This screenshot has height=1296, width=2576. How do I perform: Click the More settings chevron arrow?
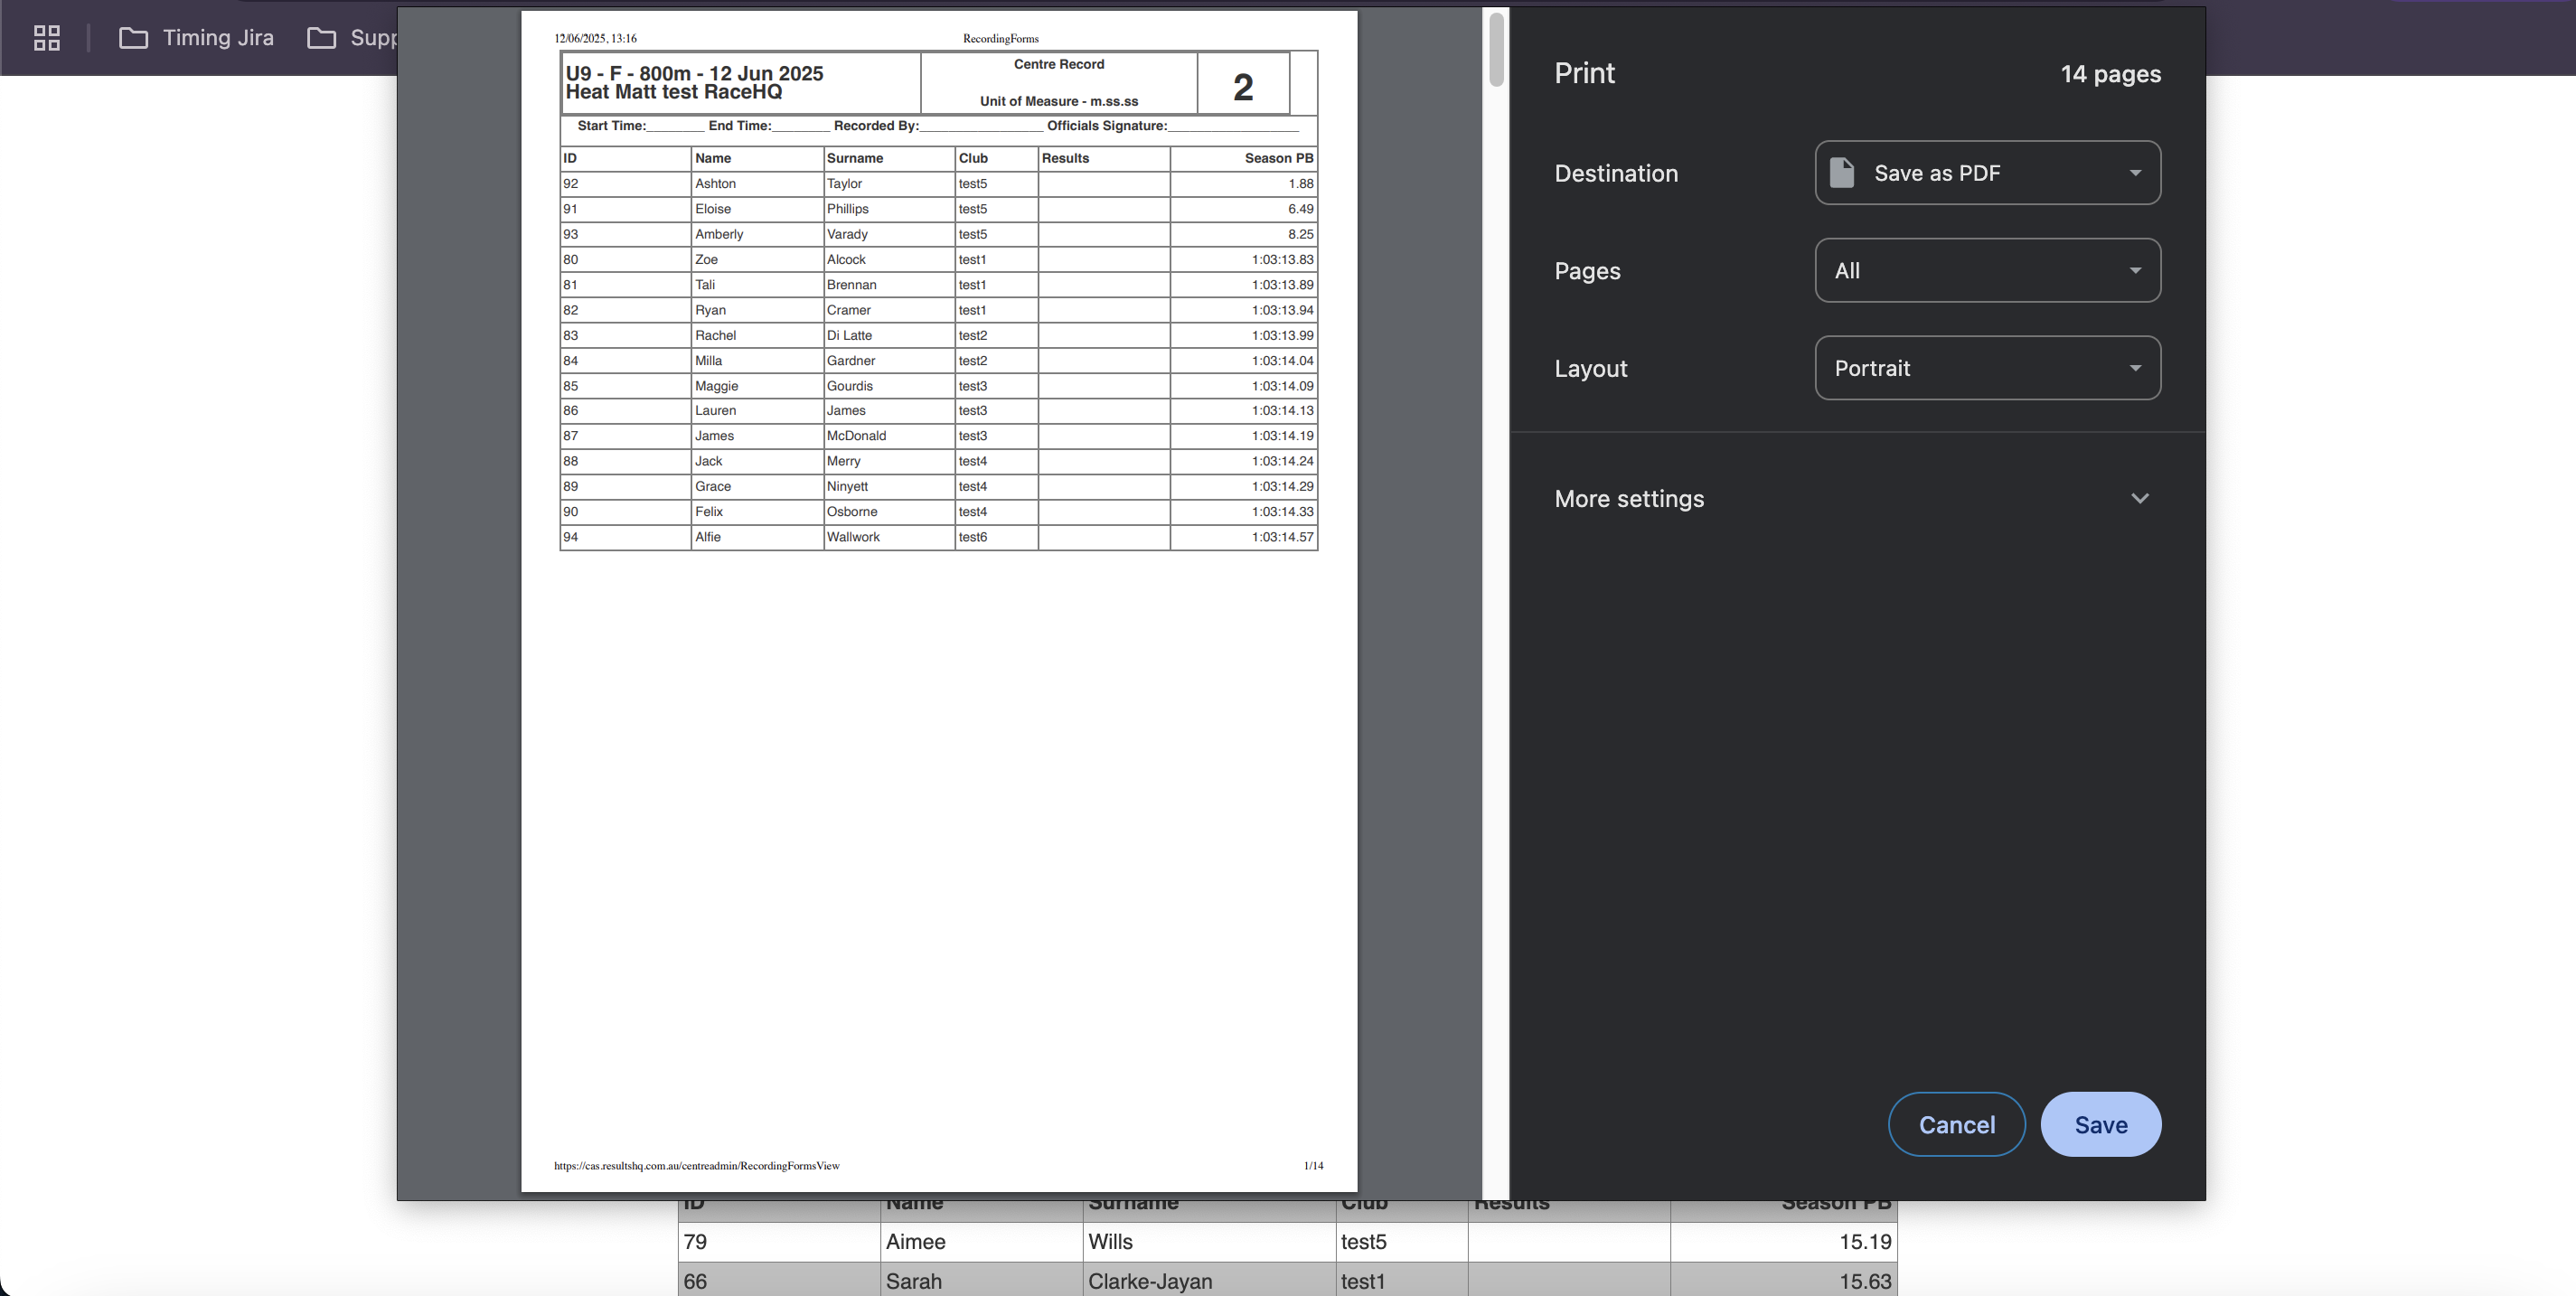click(x=2139, y=498)
